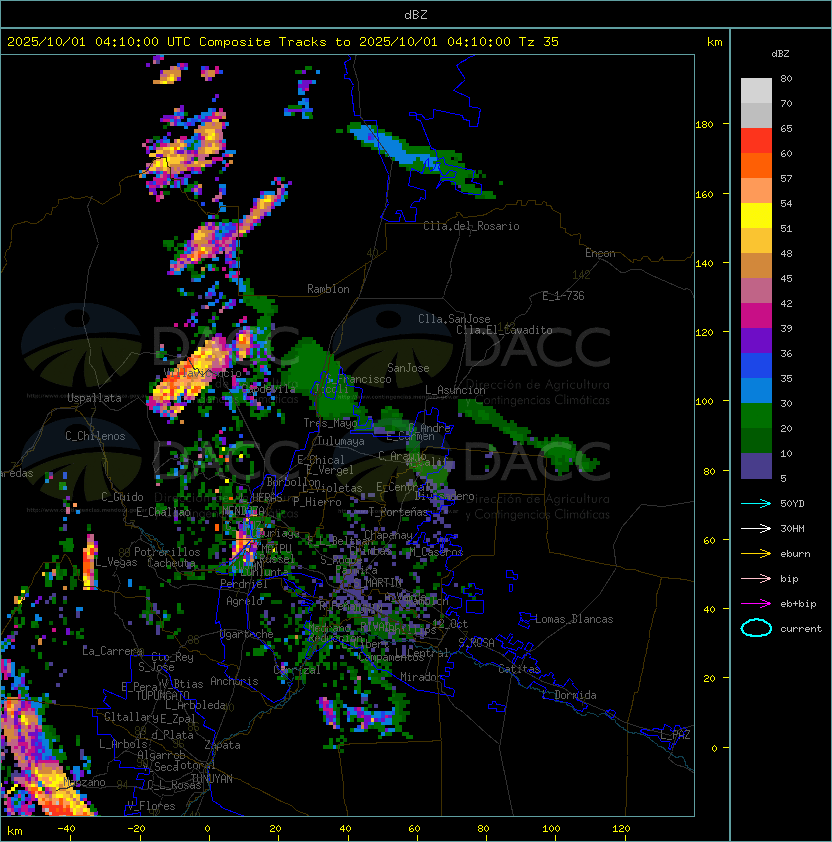Image resolution: width=832 pixels, height=842 pixels.
Task: Click the 'Agrelo' place label
Action: (x=244, y=601)
